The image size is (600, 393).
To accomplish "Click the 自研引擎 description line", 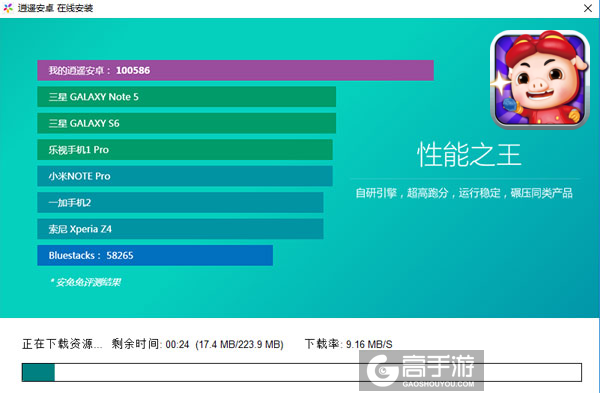I will [x=464, y=193].
